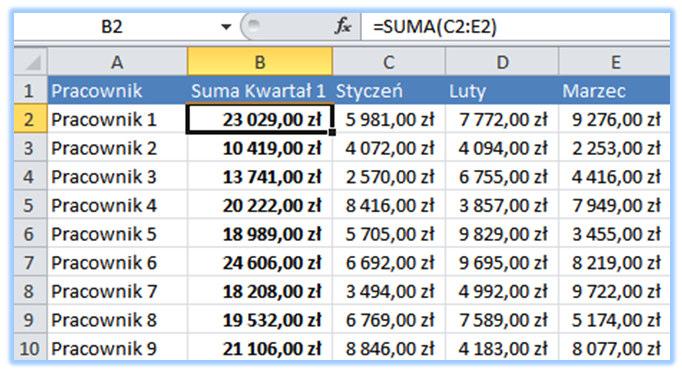Image resolution: width=682 pixels, height=373 pixels.
Task: Click Luty value 7 772,00 zł
Action: point(502,119)
